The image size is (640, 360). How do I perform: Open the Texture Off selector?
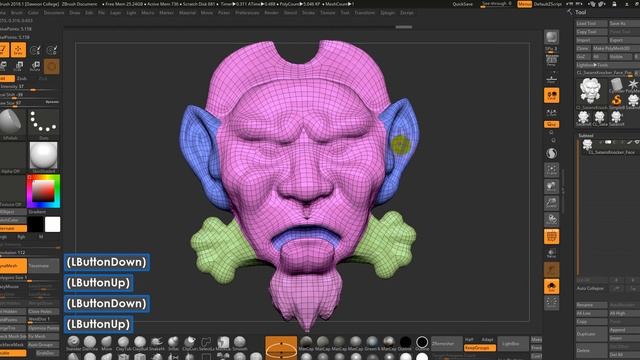coord(12,190)
